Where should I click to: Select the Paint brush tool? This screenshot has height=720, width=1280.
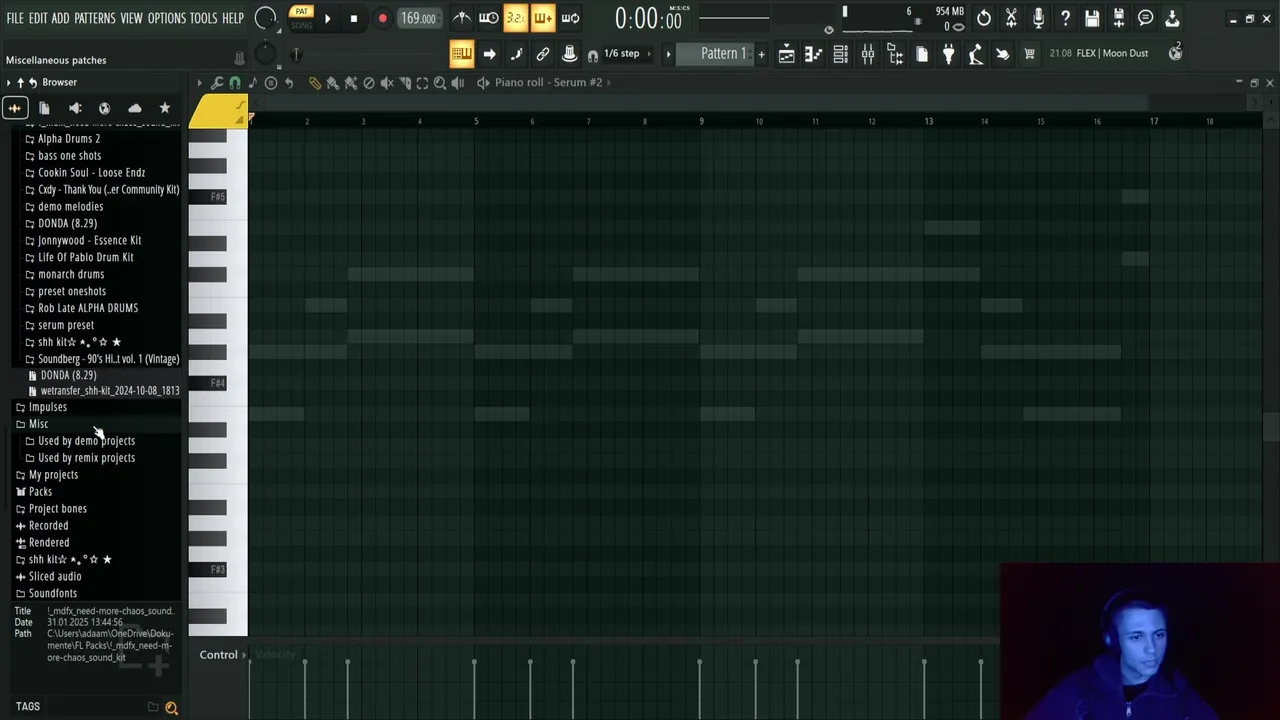[x=333, y=83]
